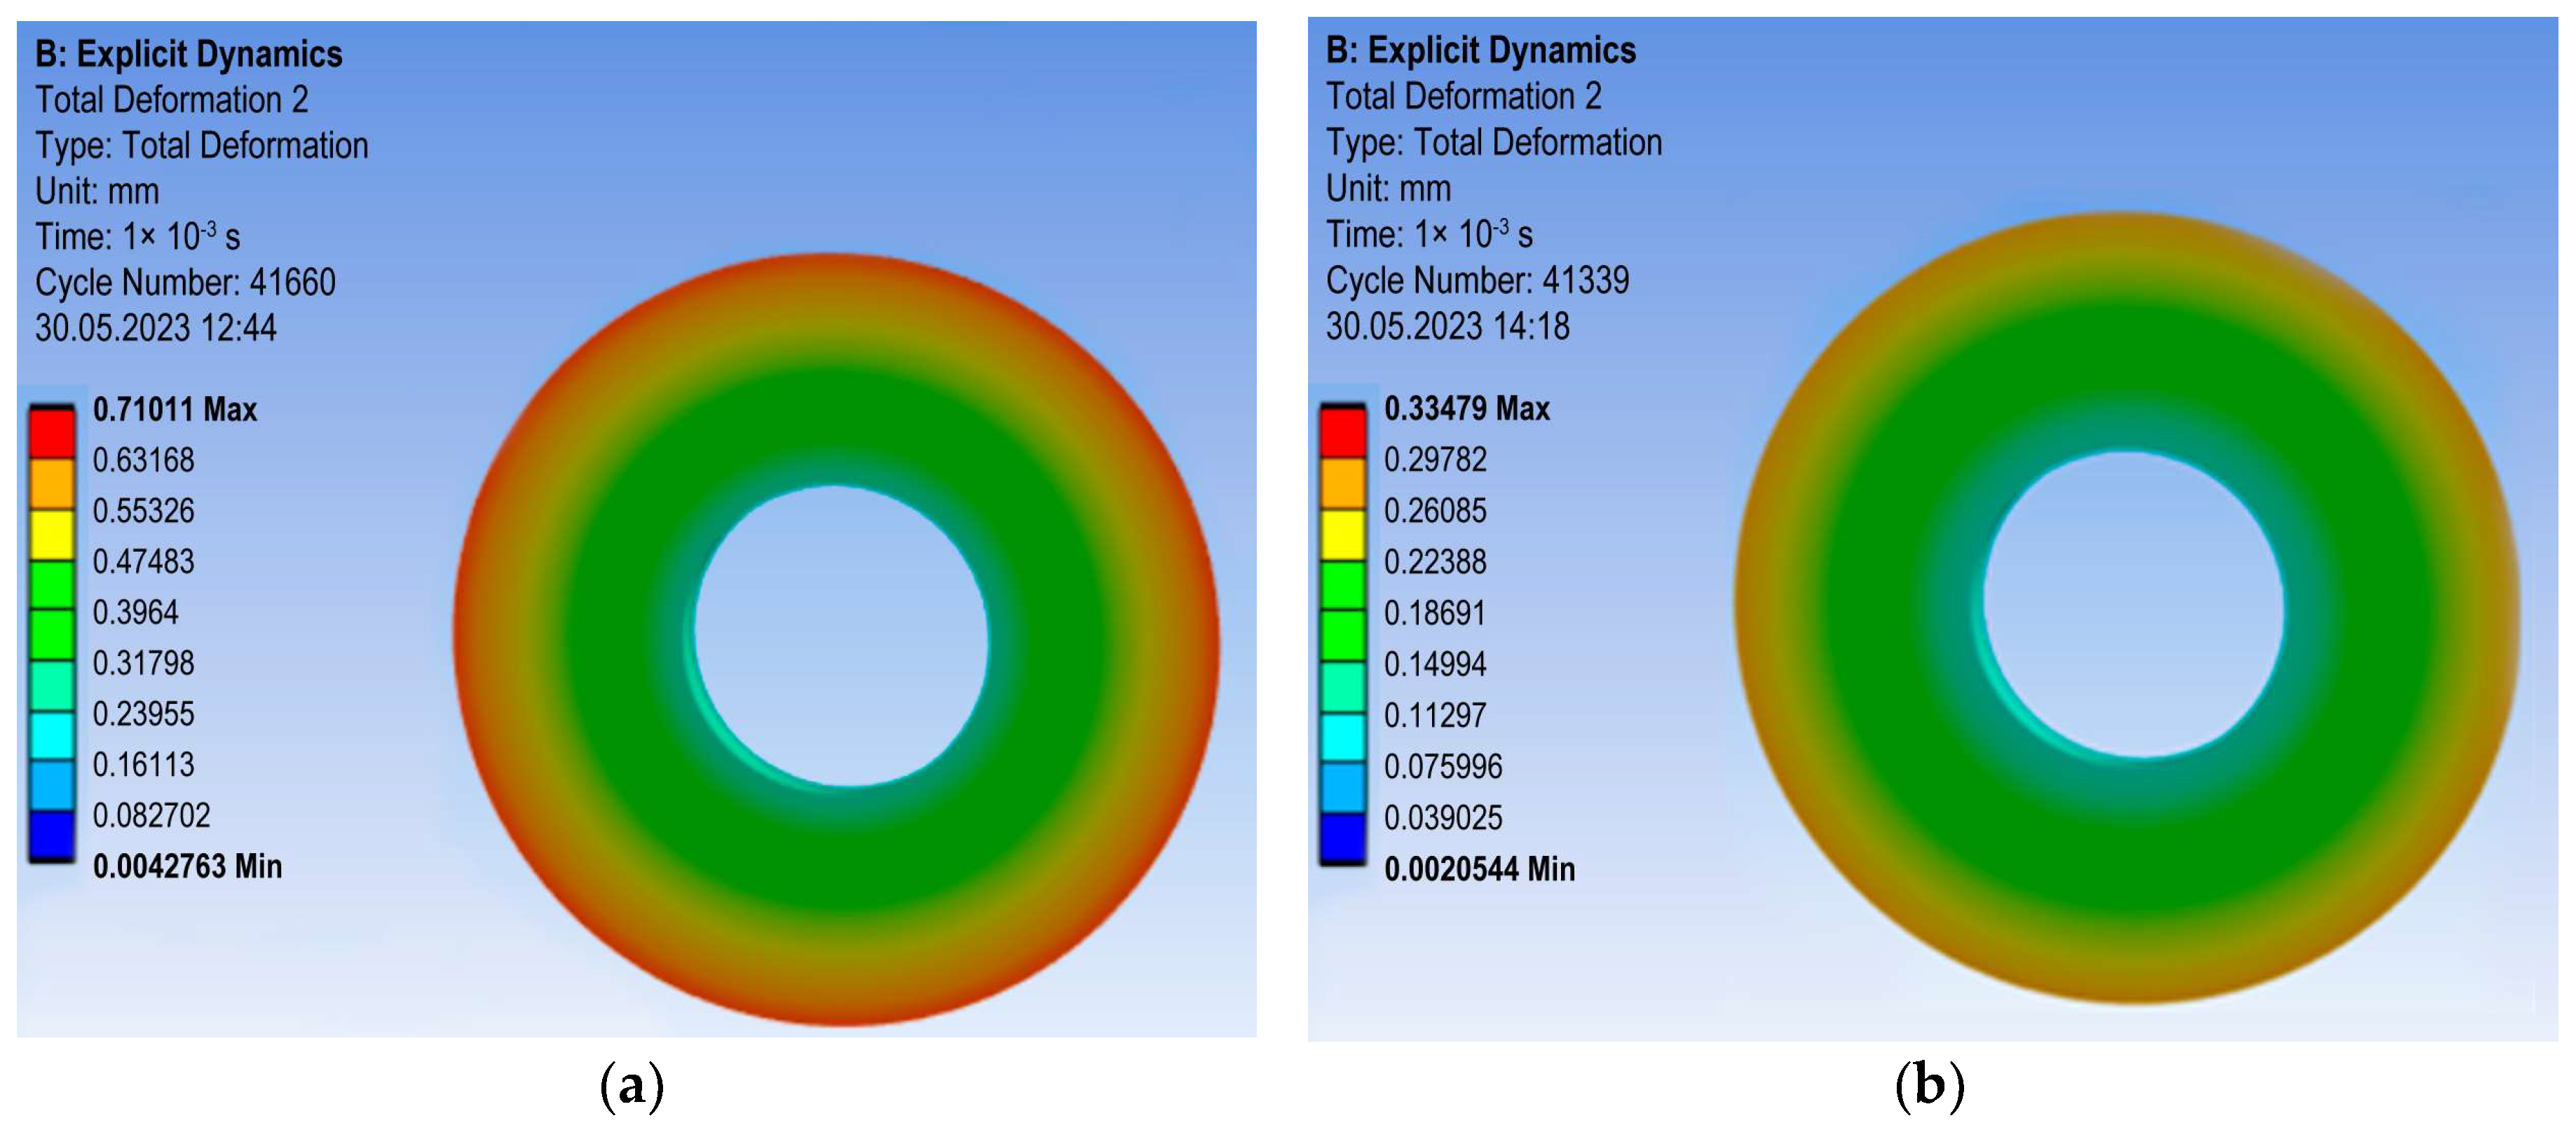Click yellow swatch in right legend

click(1342, 535)
